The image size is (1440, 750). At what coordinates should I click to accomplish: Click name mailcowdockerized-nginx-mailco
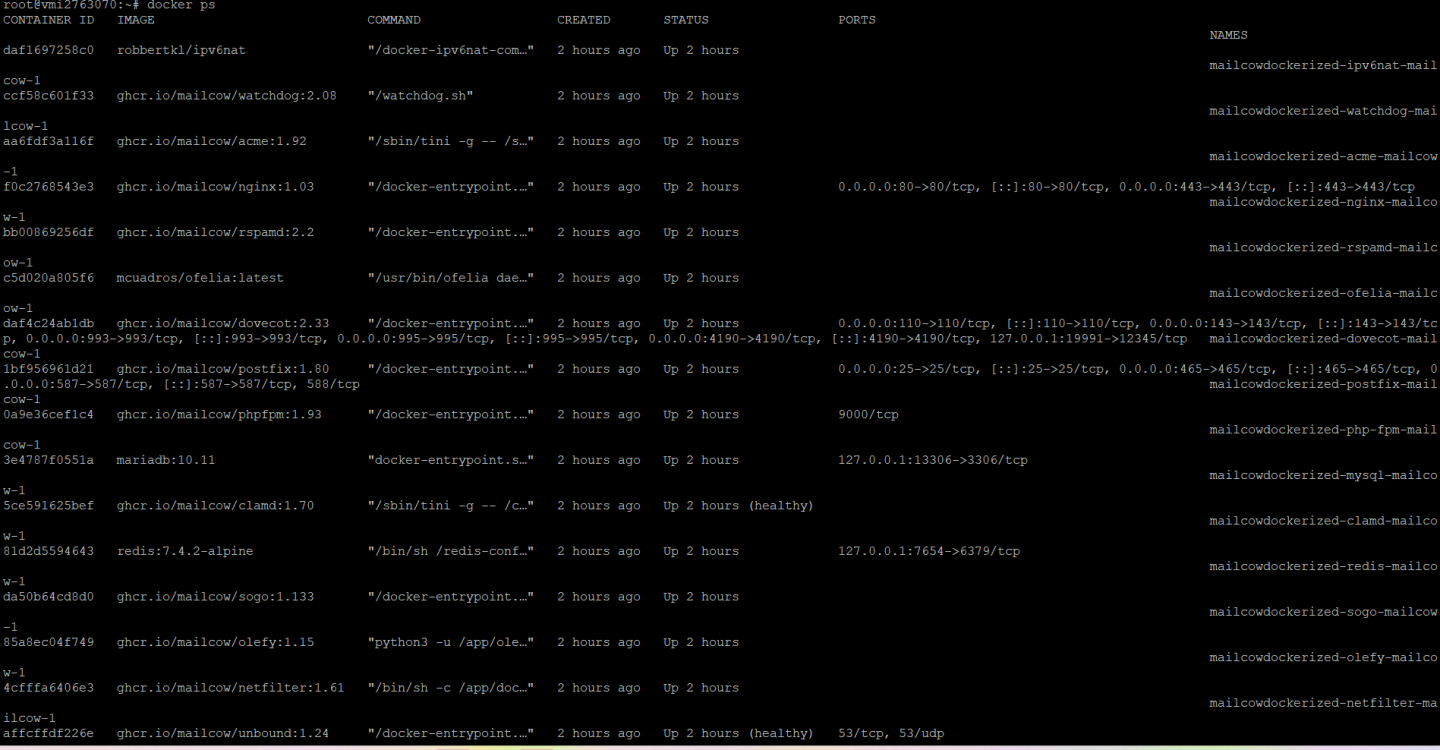(x=1323, y=202)
